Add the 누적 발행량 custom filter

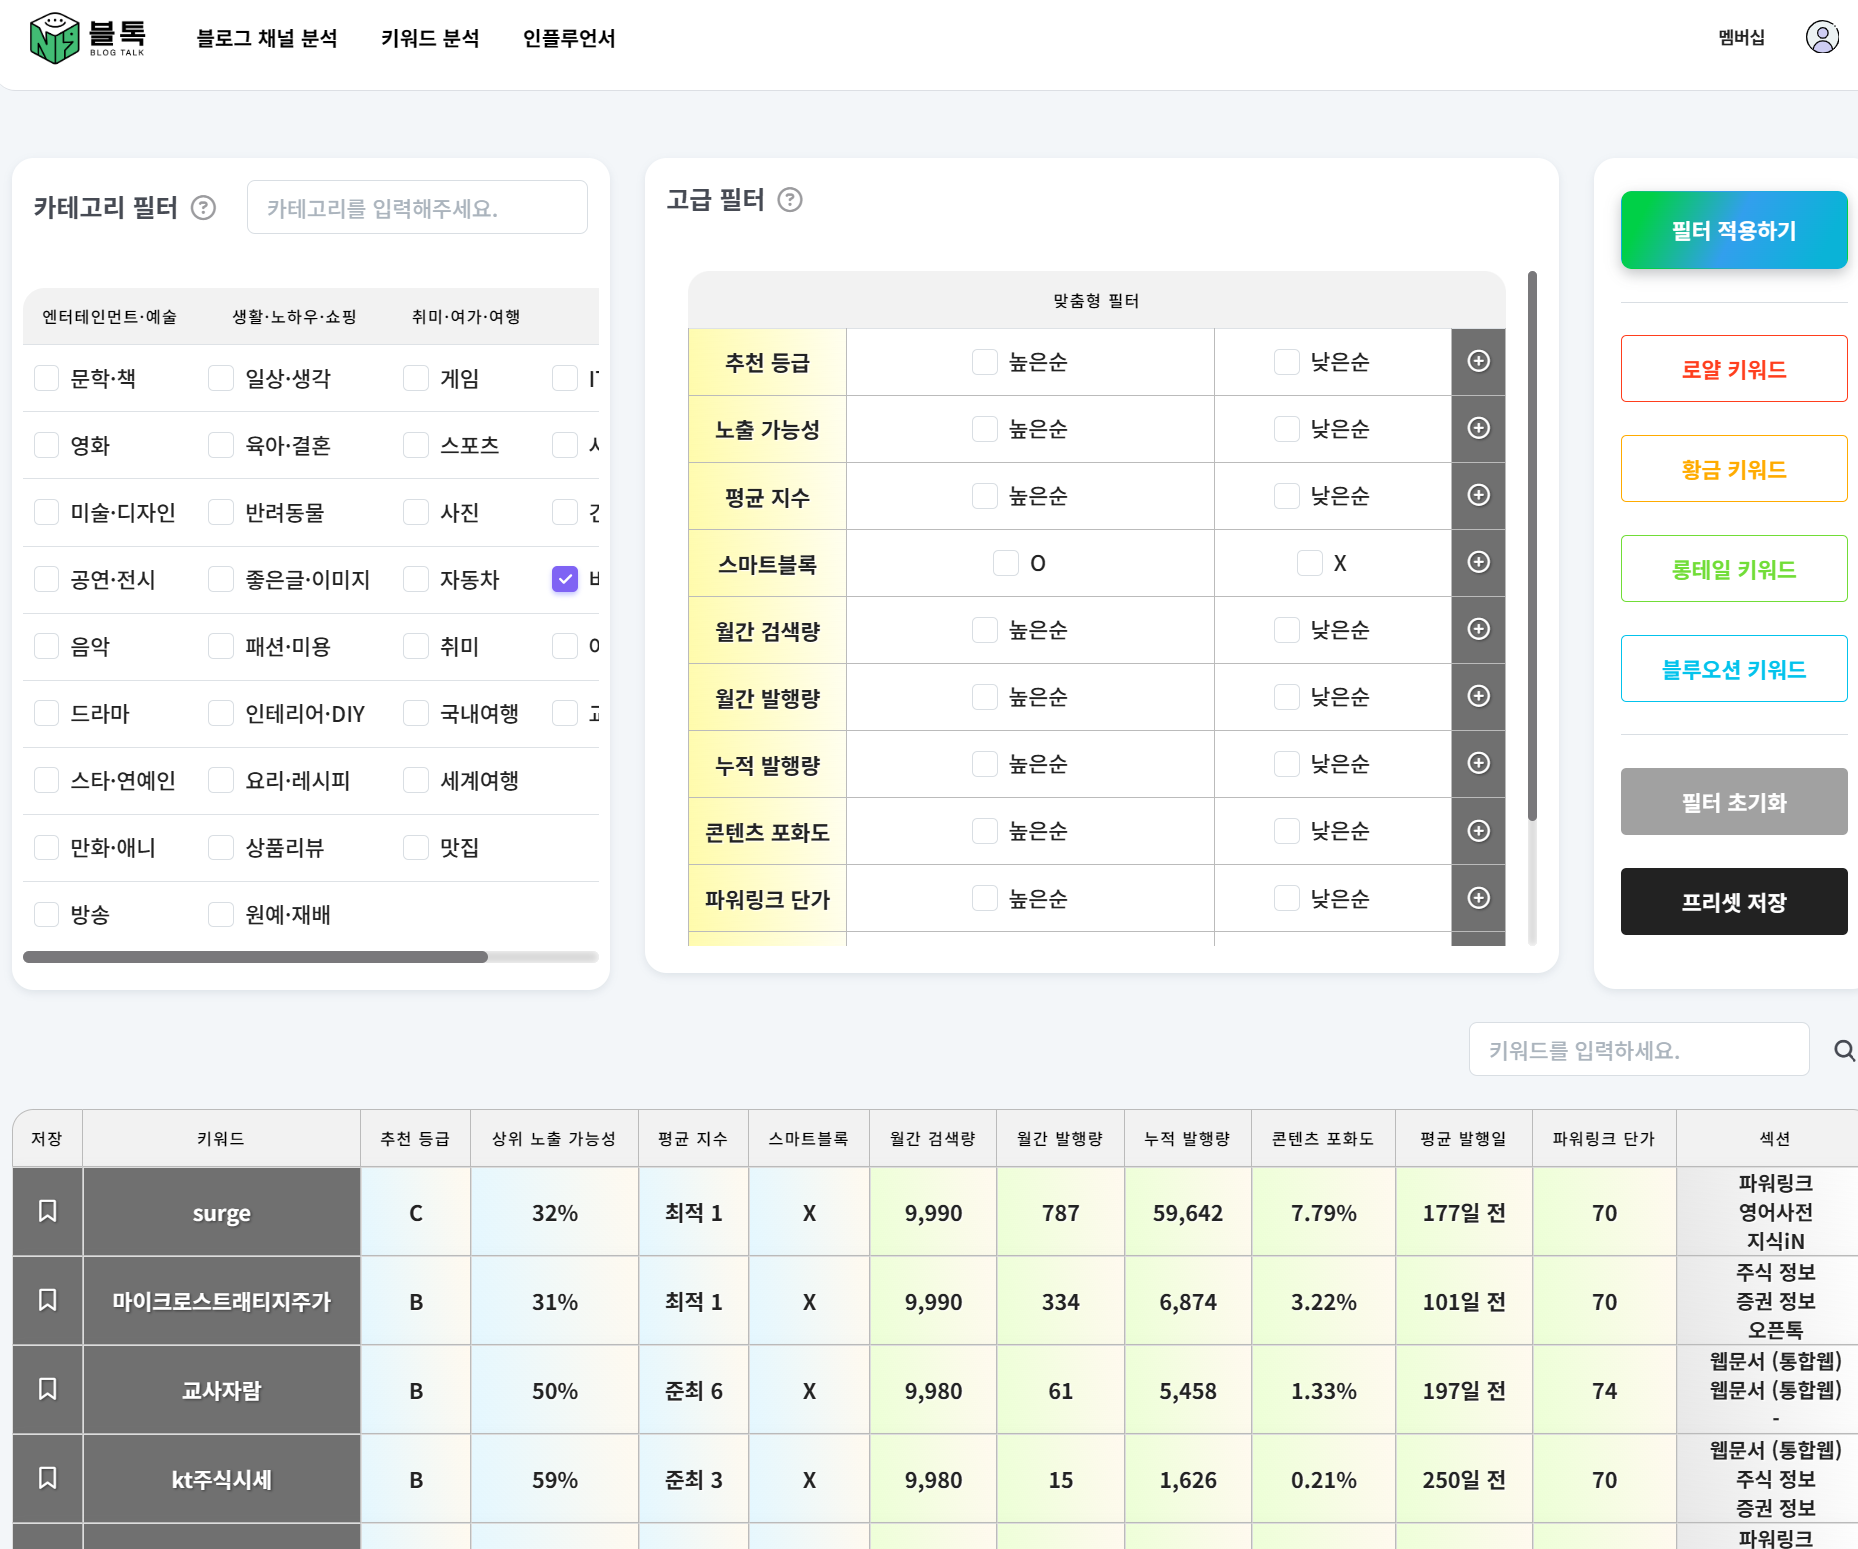click(x=1478, y=763)
